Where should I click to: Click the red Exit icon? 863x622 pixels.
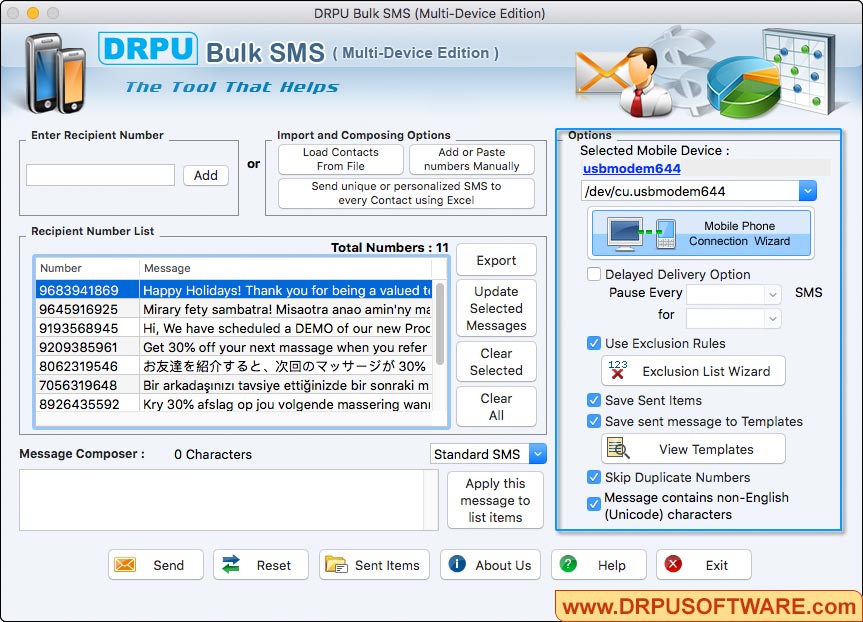(x=672, y=565)
